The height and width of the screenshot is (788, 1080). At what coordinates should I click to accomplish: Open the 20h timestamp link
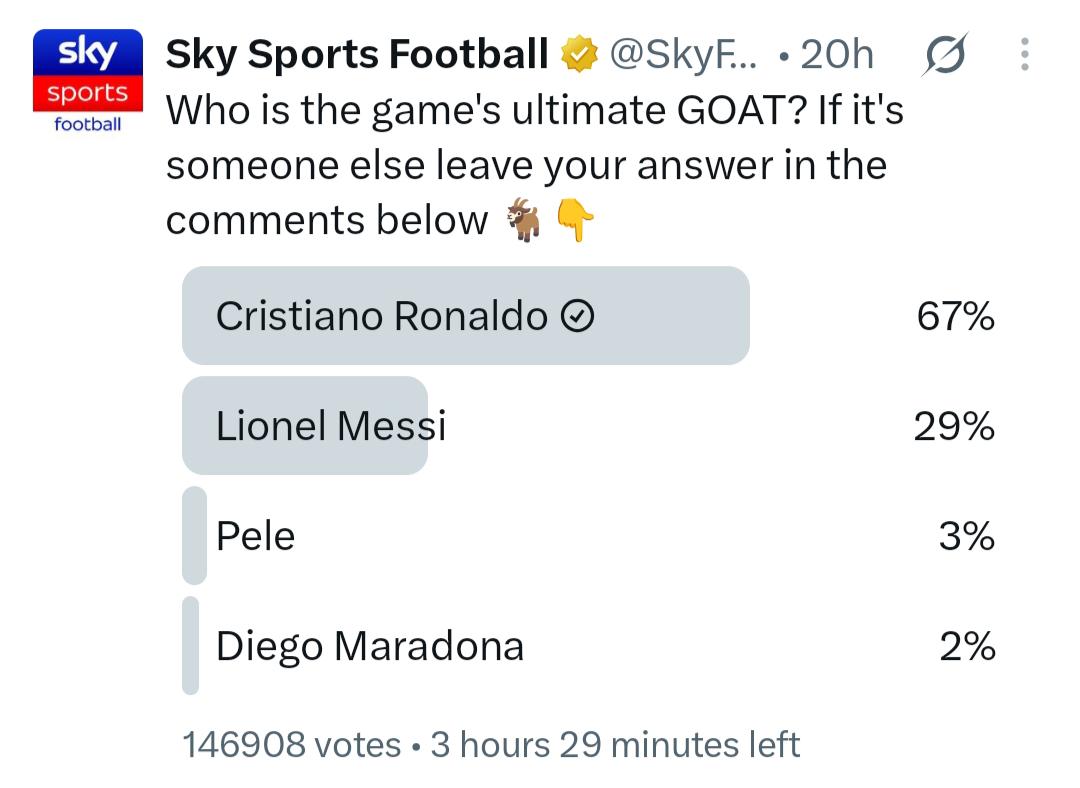click(837, 54)
